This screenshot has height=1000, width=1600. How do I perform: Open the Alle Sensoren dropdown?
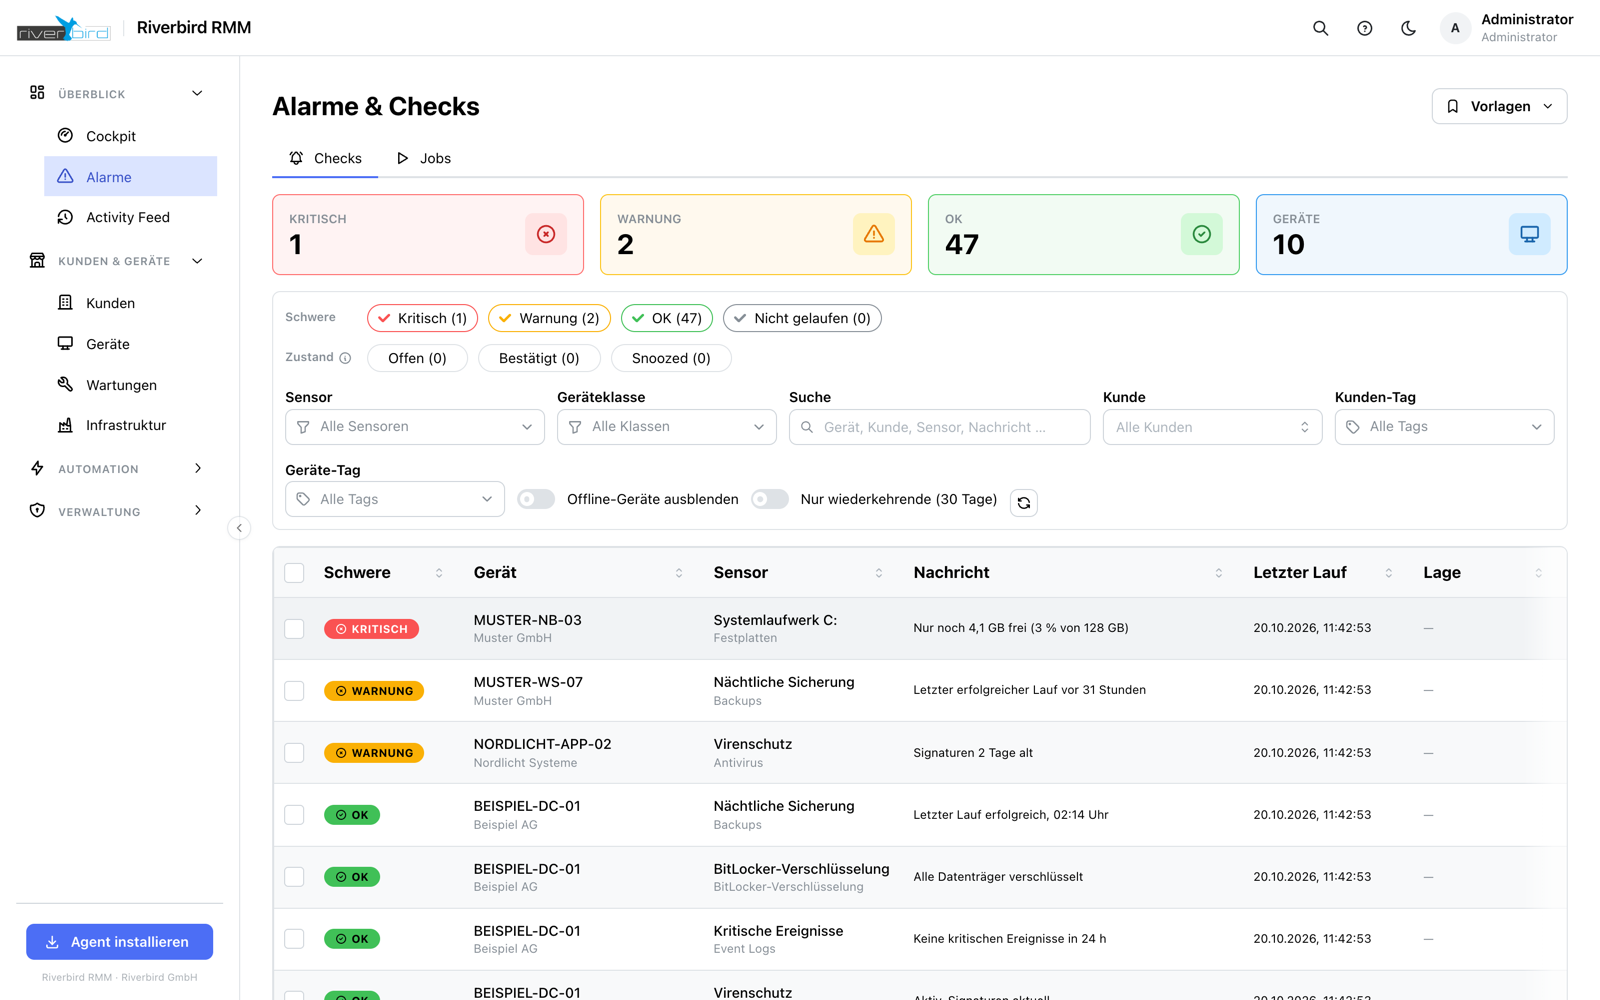click(x=415, y=427)
